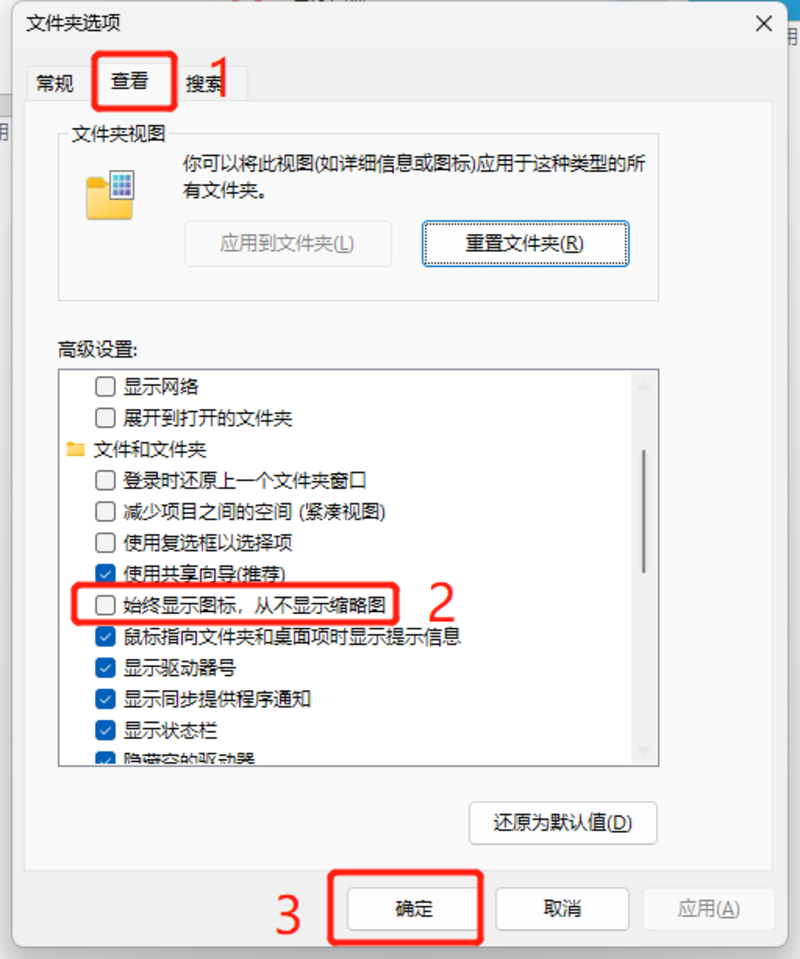800x959 pixels.
Task: Enable 显示网络 checkbox
Action: pos(105,387)
